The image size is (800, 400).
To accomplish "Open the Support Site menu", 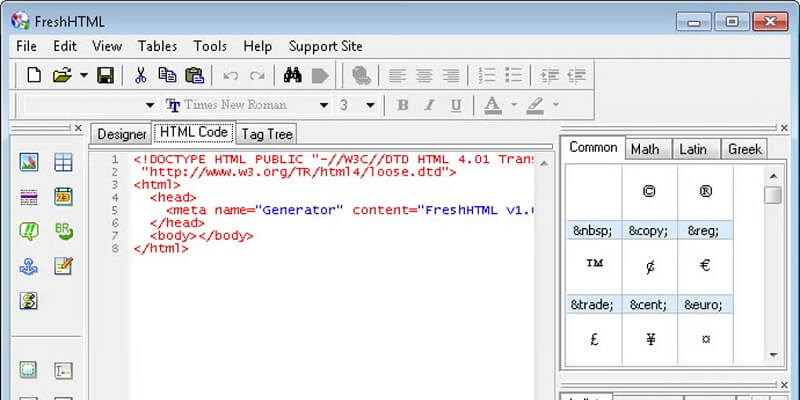I will click(326, 46).
